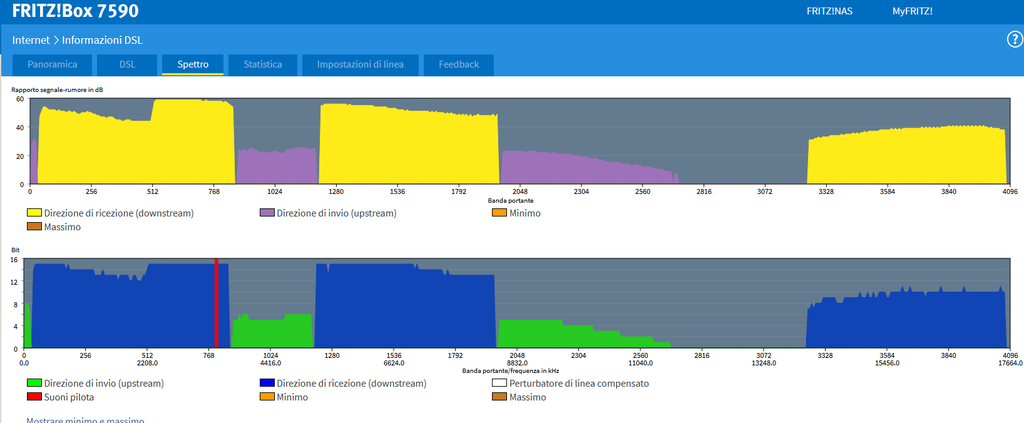Image resolution: width=1024 pixels, height=423 pixels.
Task: Click red Suoni pilota legend swatch
Action: 34,397
